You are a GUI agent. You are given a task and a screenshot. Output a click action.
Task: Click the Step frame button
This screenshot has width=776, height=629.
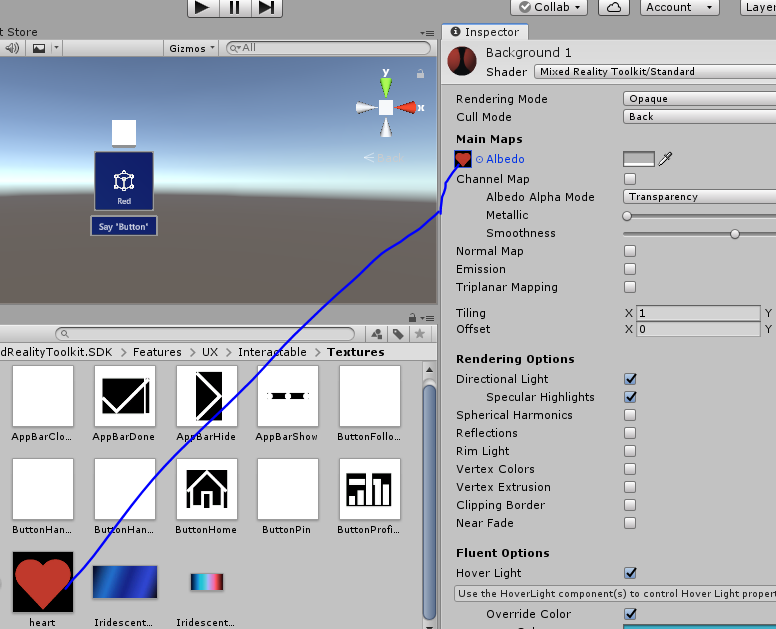(265, 8)
